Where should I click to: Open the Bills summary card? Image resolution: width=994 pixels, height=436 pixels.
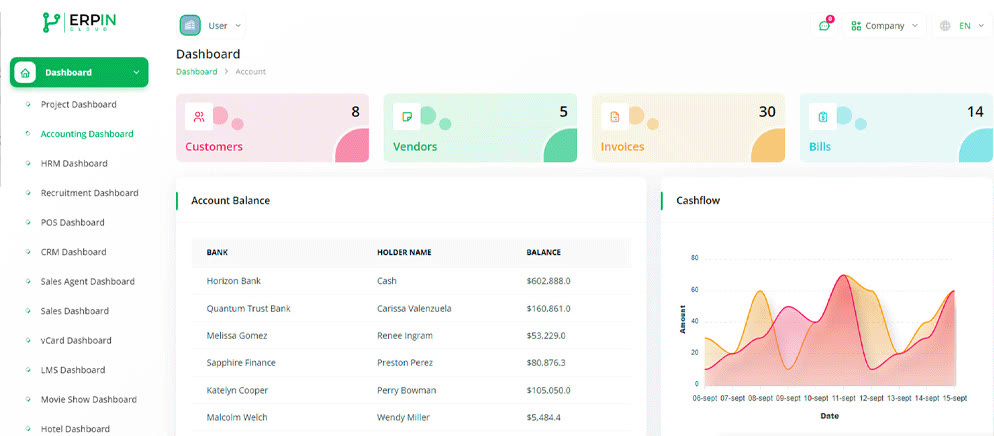click(x=896, y=128)
